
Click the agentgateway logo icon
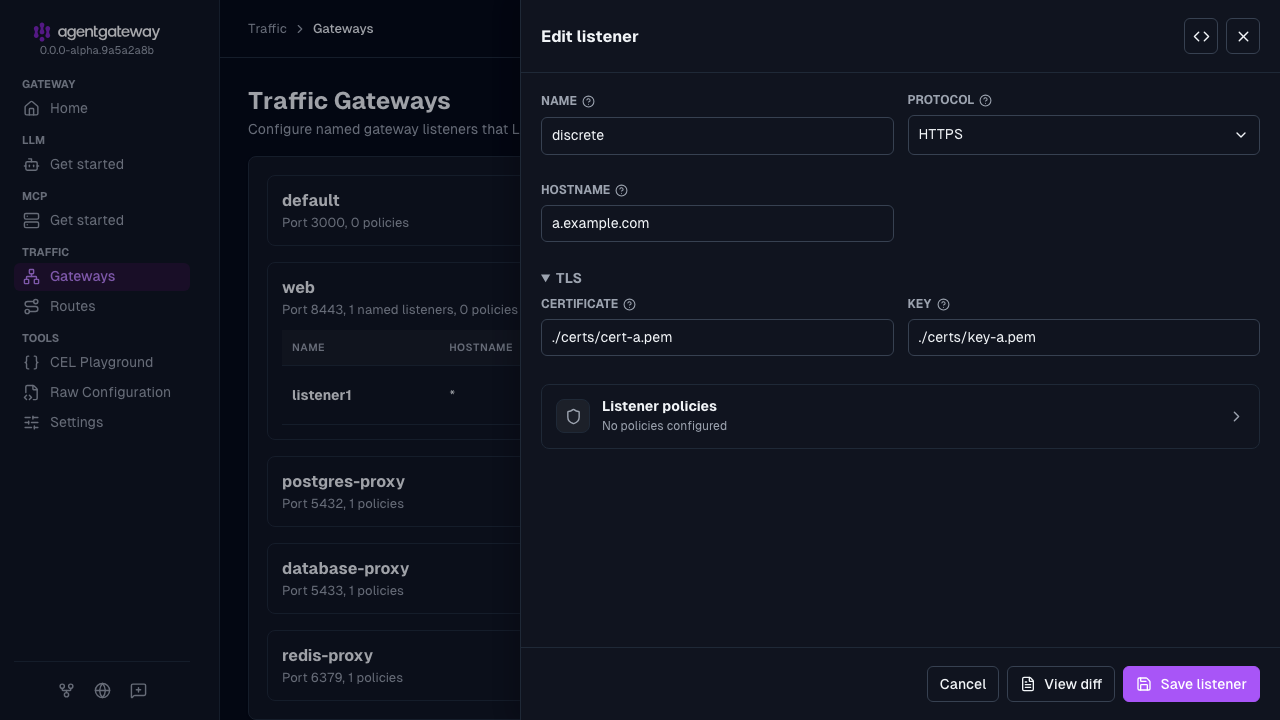(x=42, y=32)
